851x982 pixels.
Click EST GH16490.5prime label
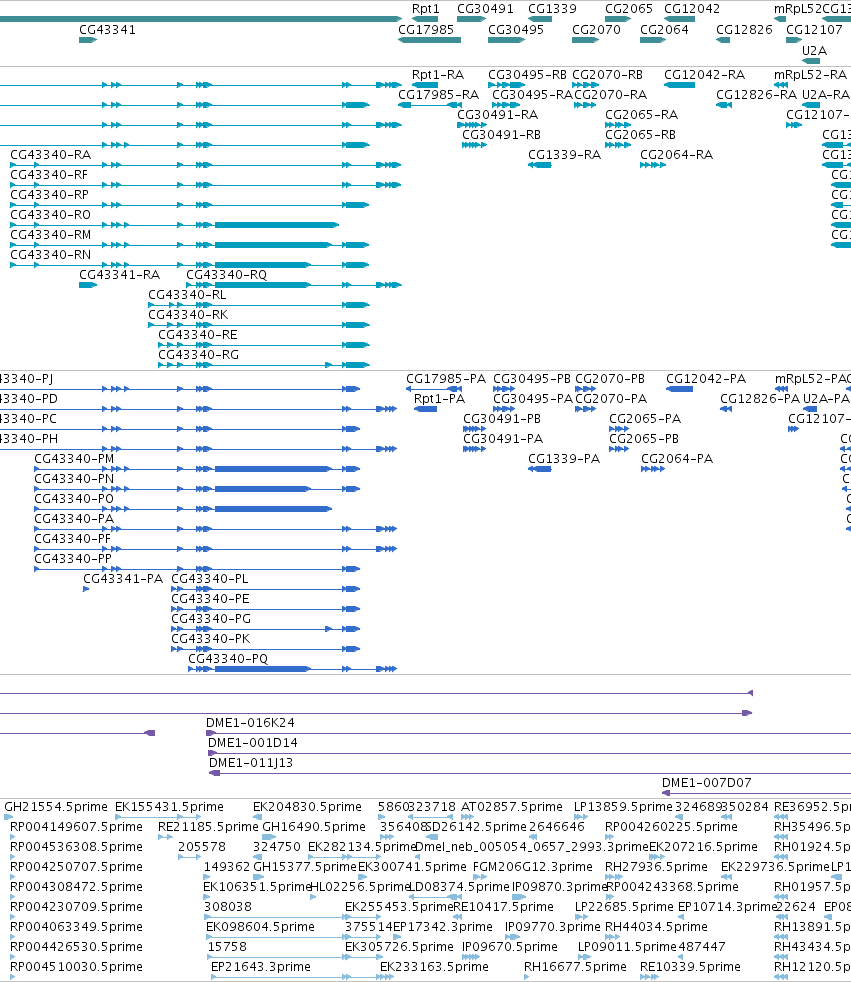tap(314, 827)
